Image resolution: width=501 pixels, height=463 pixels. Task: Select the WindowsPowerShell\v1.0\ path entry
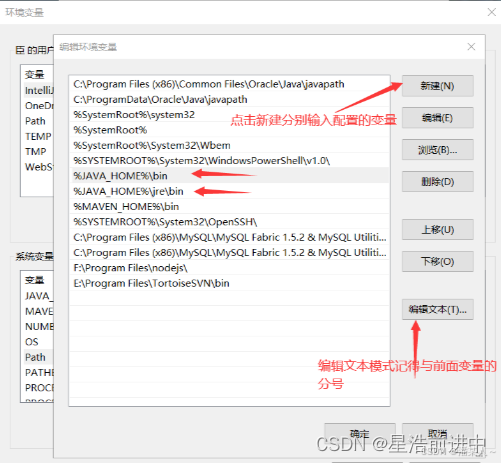point(229,161)
